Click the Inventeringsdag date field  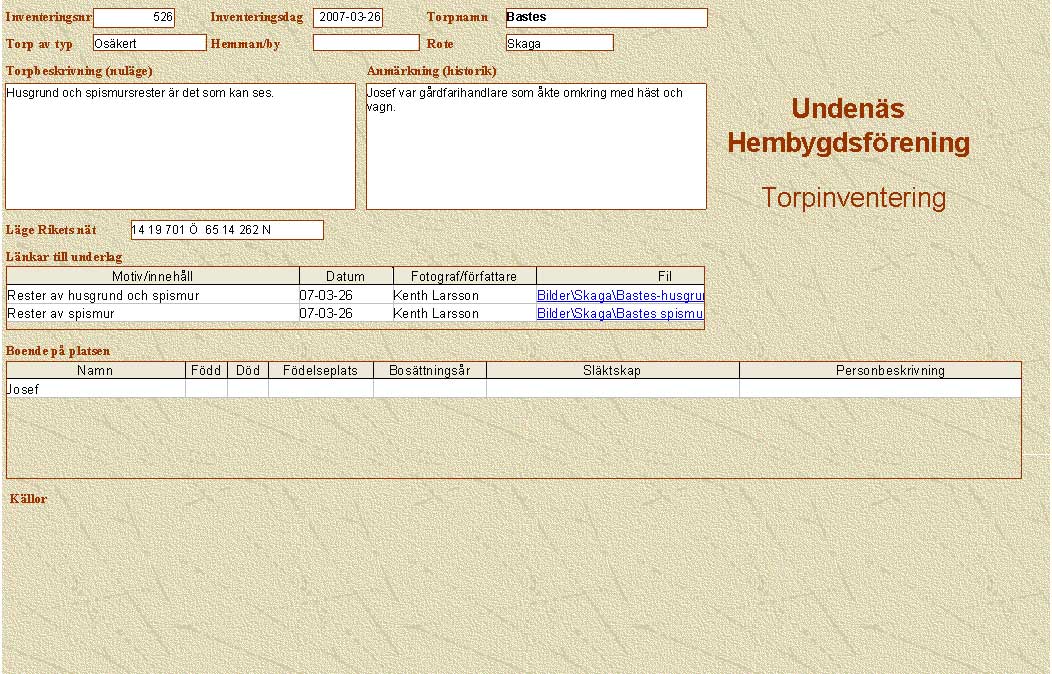click(x=348, y=18)
